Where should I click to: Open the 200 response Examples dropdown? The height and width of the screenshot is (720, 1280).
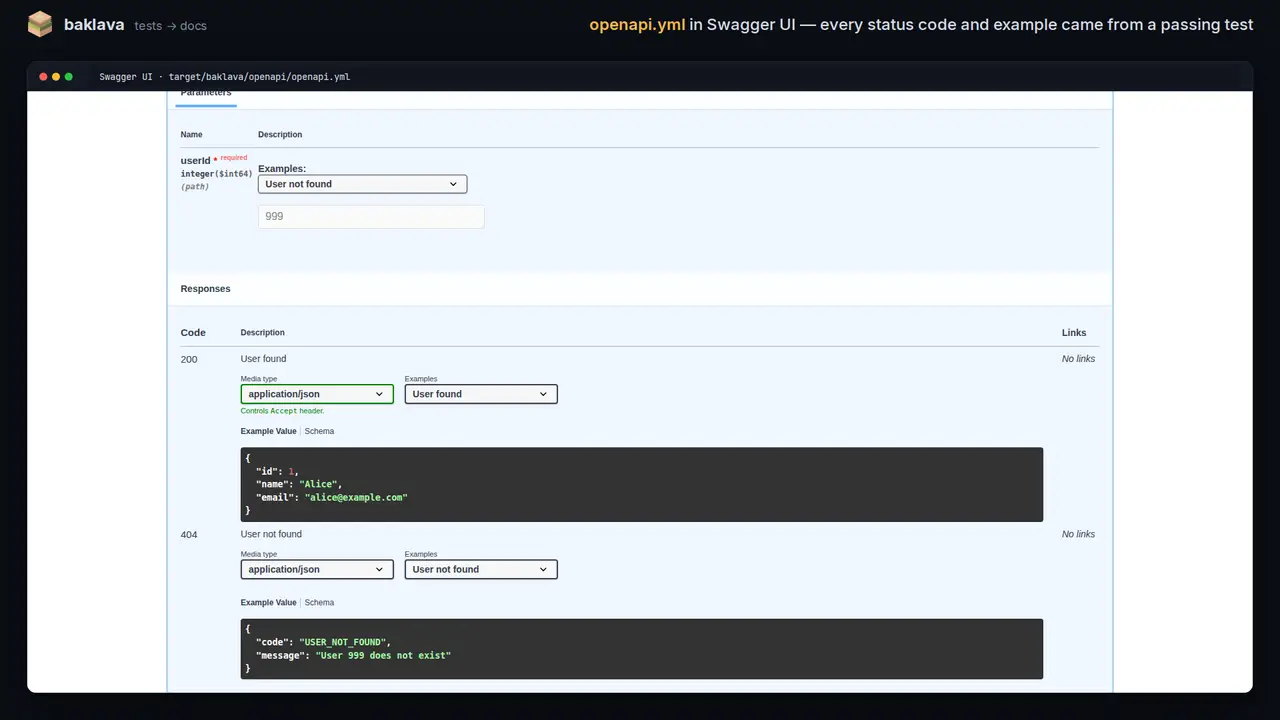[481, 394]
